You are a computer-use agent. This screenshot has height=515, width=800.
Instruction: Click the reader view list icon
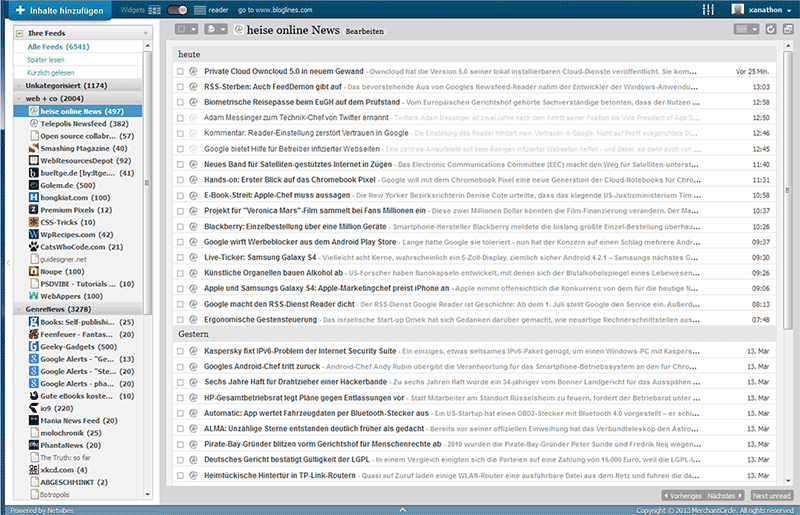pos(200,10)
